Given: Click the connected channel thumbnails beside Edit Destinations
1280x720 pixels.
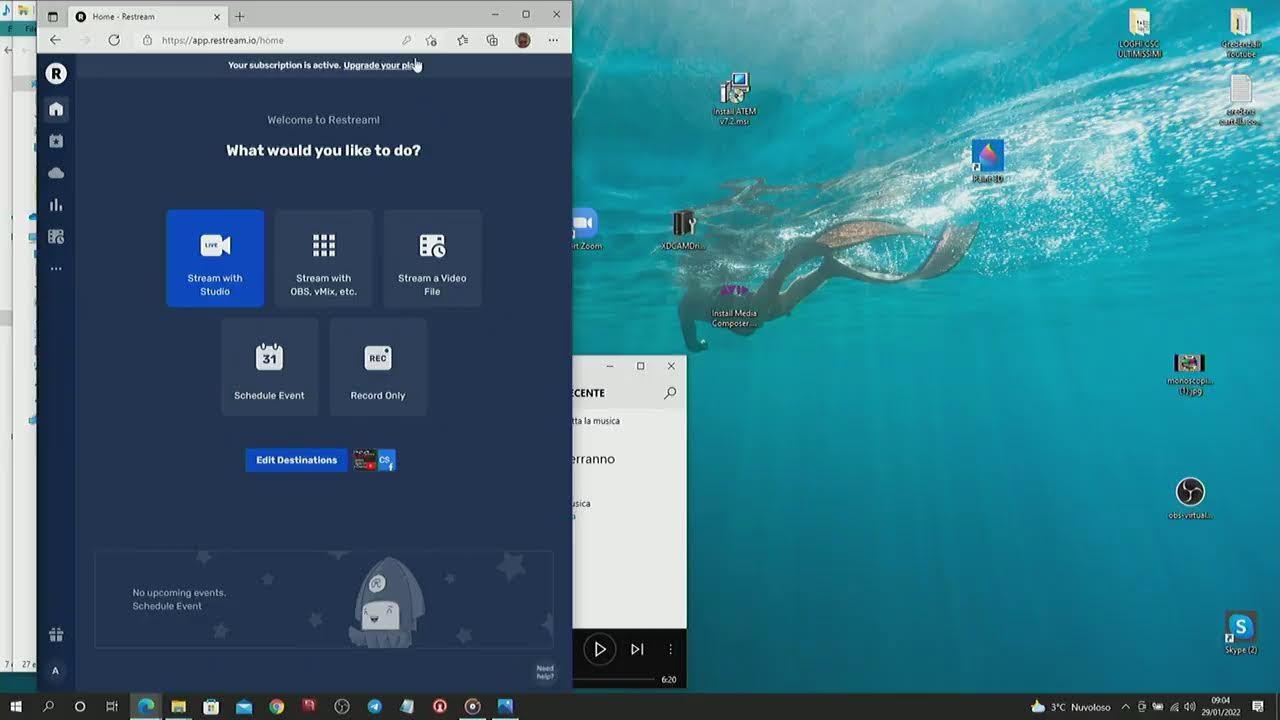Looking at the screenshot, I should 374,460.
